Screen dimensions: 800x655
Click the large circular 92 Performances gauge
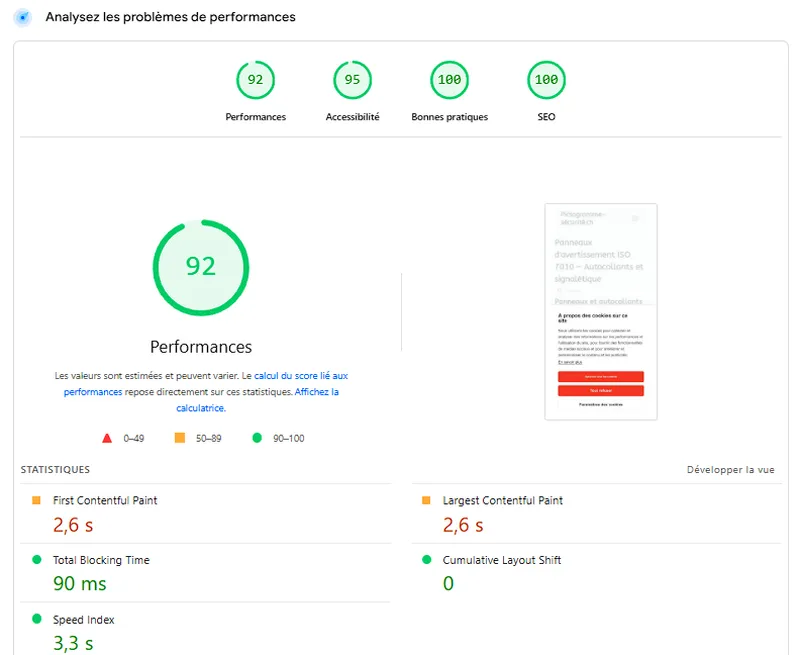tap(200, 267)
